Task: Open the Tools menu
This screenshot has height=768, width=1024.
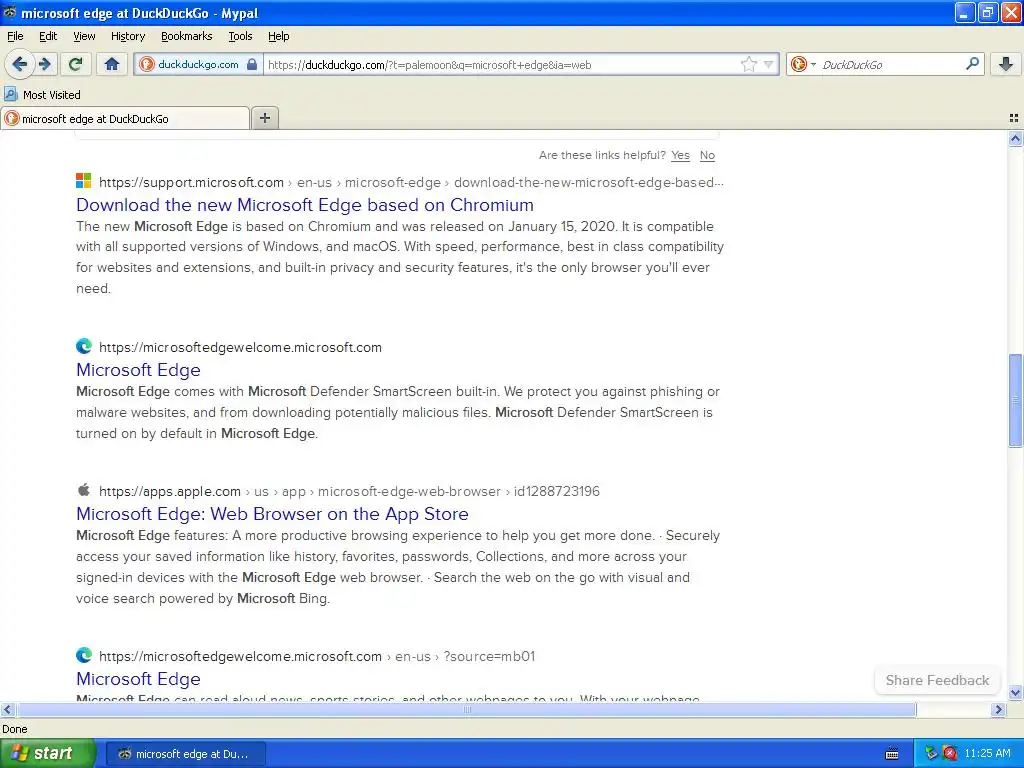Action: (240, 36)
